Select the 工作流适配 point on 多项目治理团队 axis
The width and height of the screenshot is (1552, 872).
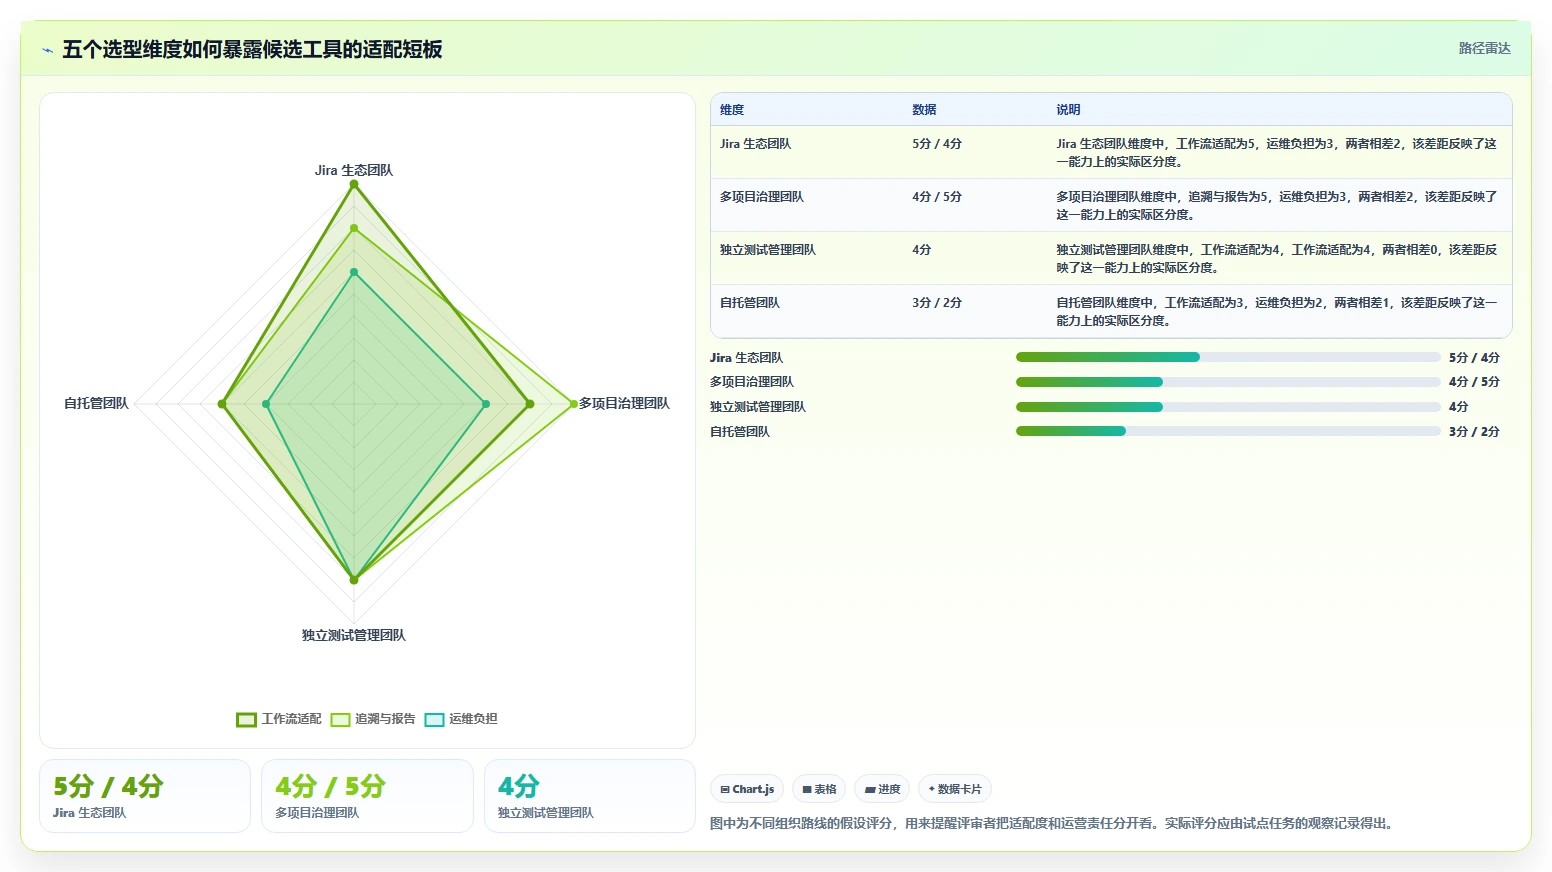pyautogui.click(x=530, y=404)
